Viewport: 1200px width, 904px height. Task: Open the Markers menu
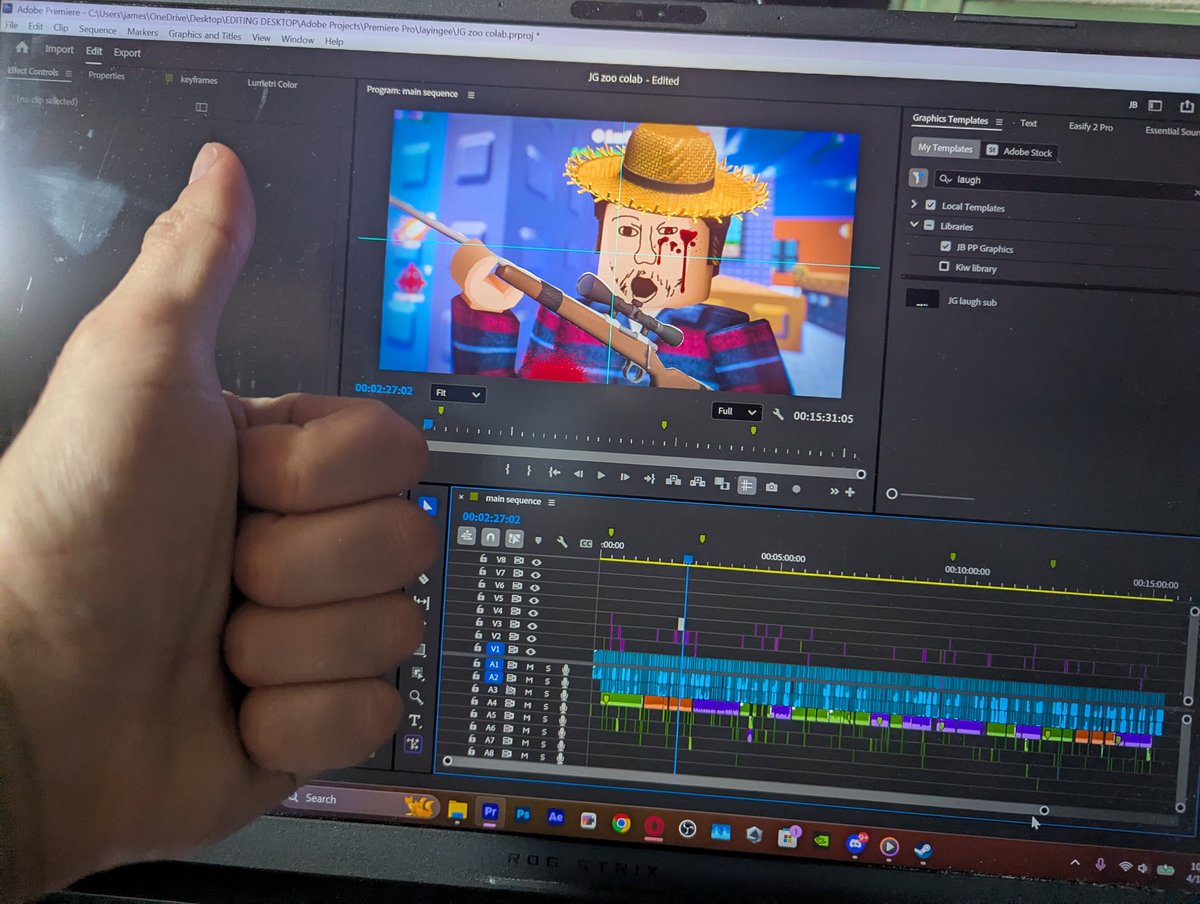click(x=142, y=32)
